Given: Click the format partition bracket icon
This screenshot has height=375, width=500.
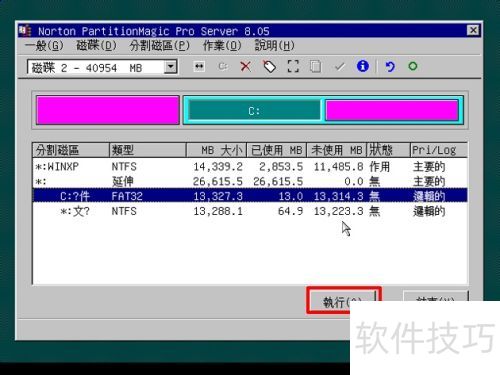Looking at the screenshot, I should tap(293, 67).
